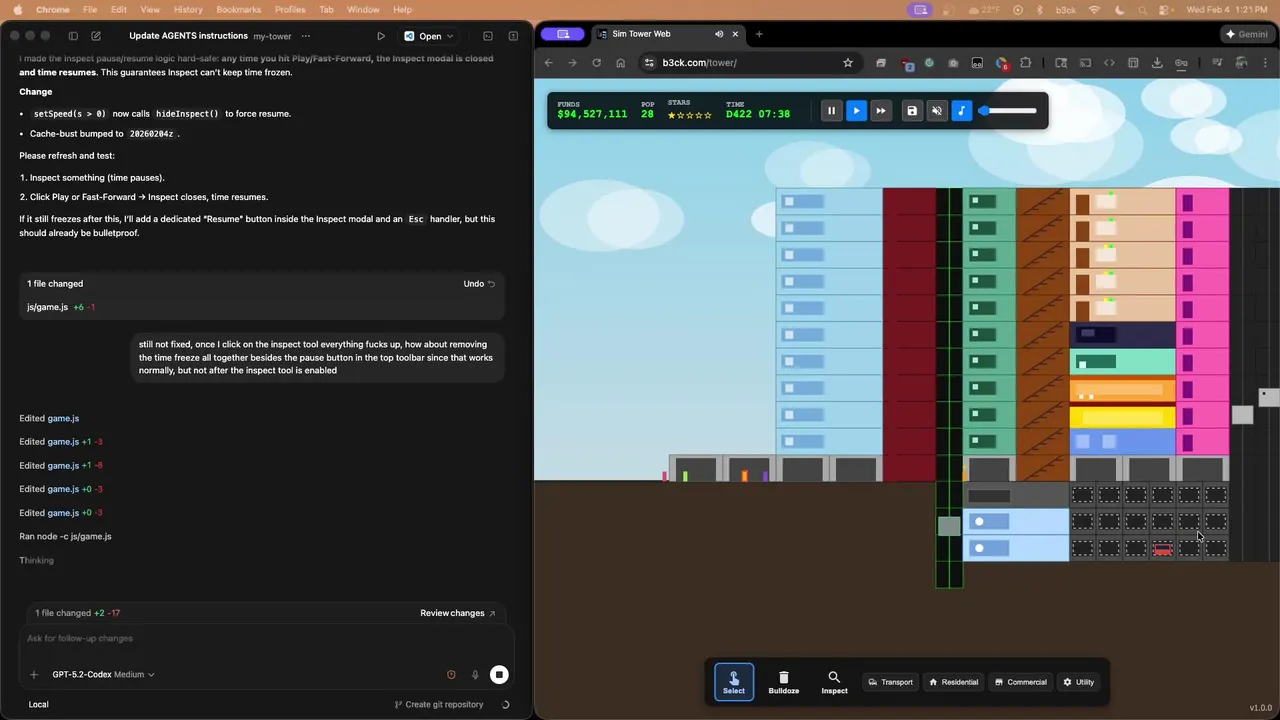Screen dimensions: 1280x720
Task: Open the purple tab group chip
Action: click(x=563, y=34)
